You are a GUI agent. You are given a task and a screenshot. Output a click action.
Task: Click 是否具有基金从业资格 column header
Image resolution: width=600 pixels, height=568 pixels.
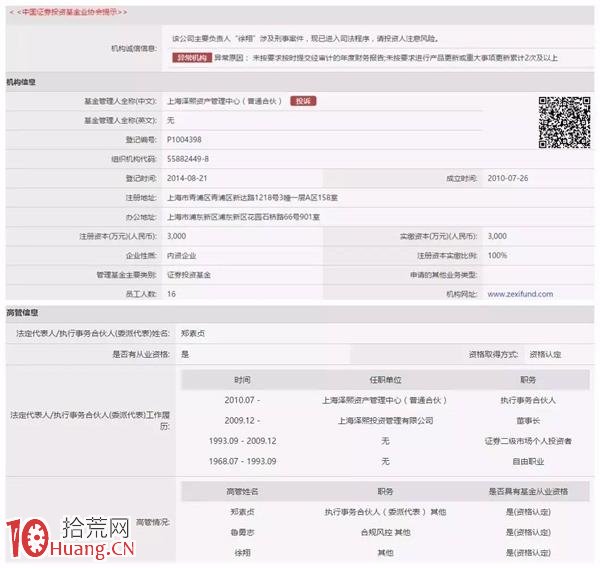528,491
